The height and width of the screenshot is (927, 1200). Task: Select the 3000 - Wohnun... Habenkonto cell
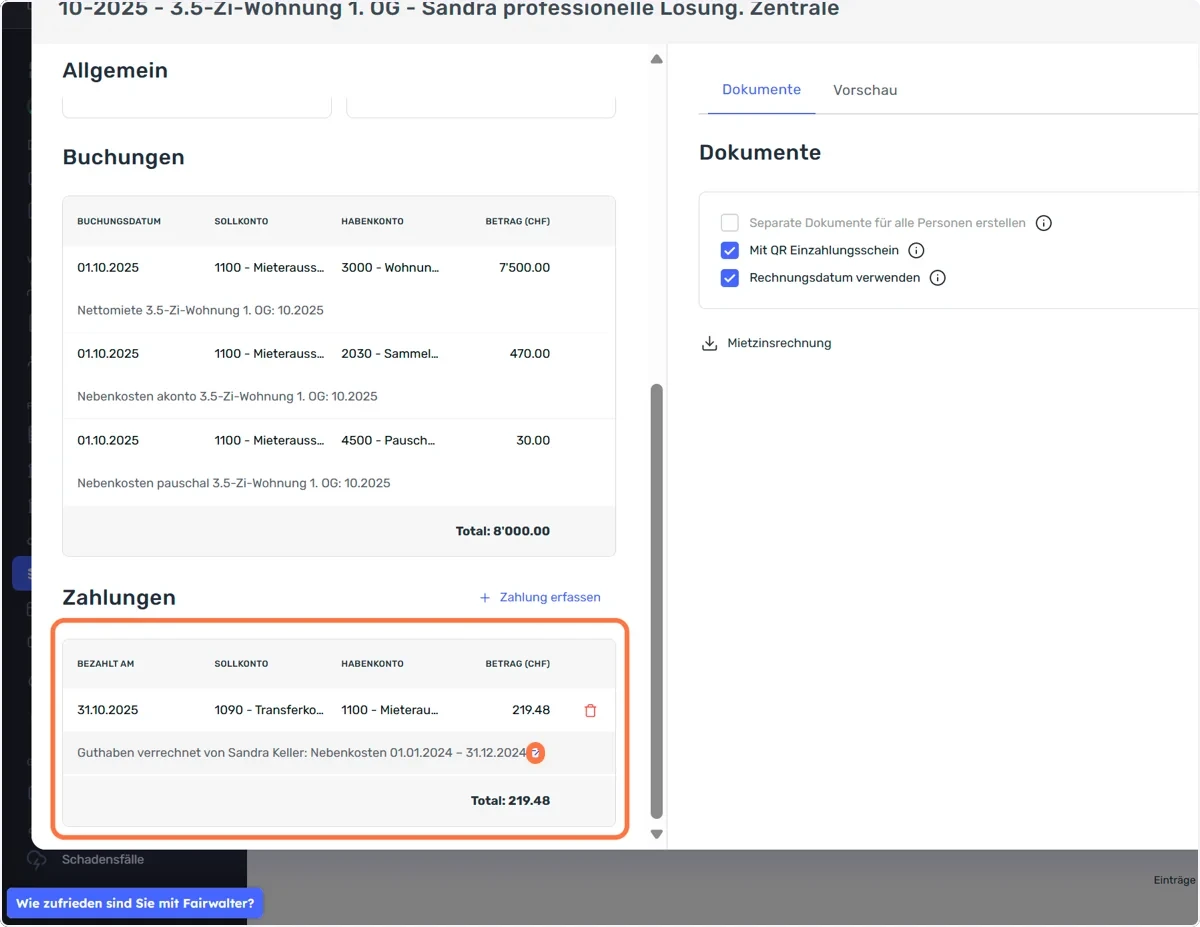(x=390, y=268)
